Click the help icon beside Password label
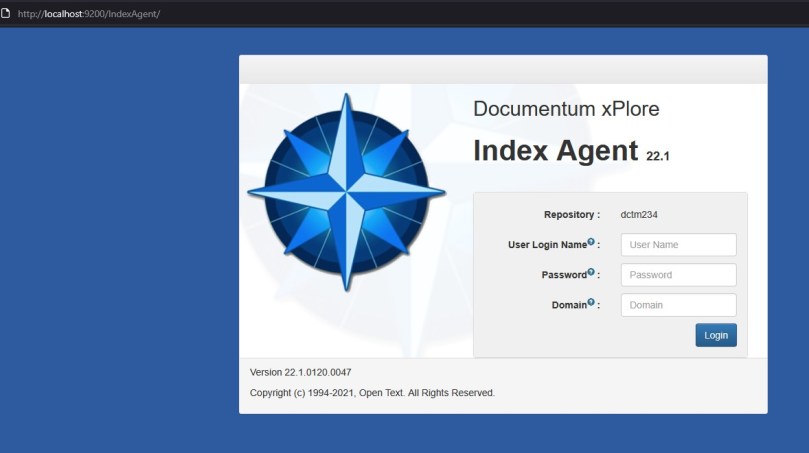This screenshot has height=453, width=809. (x=591, y=272)
